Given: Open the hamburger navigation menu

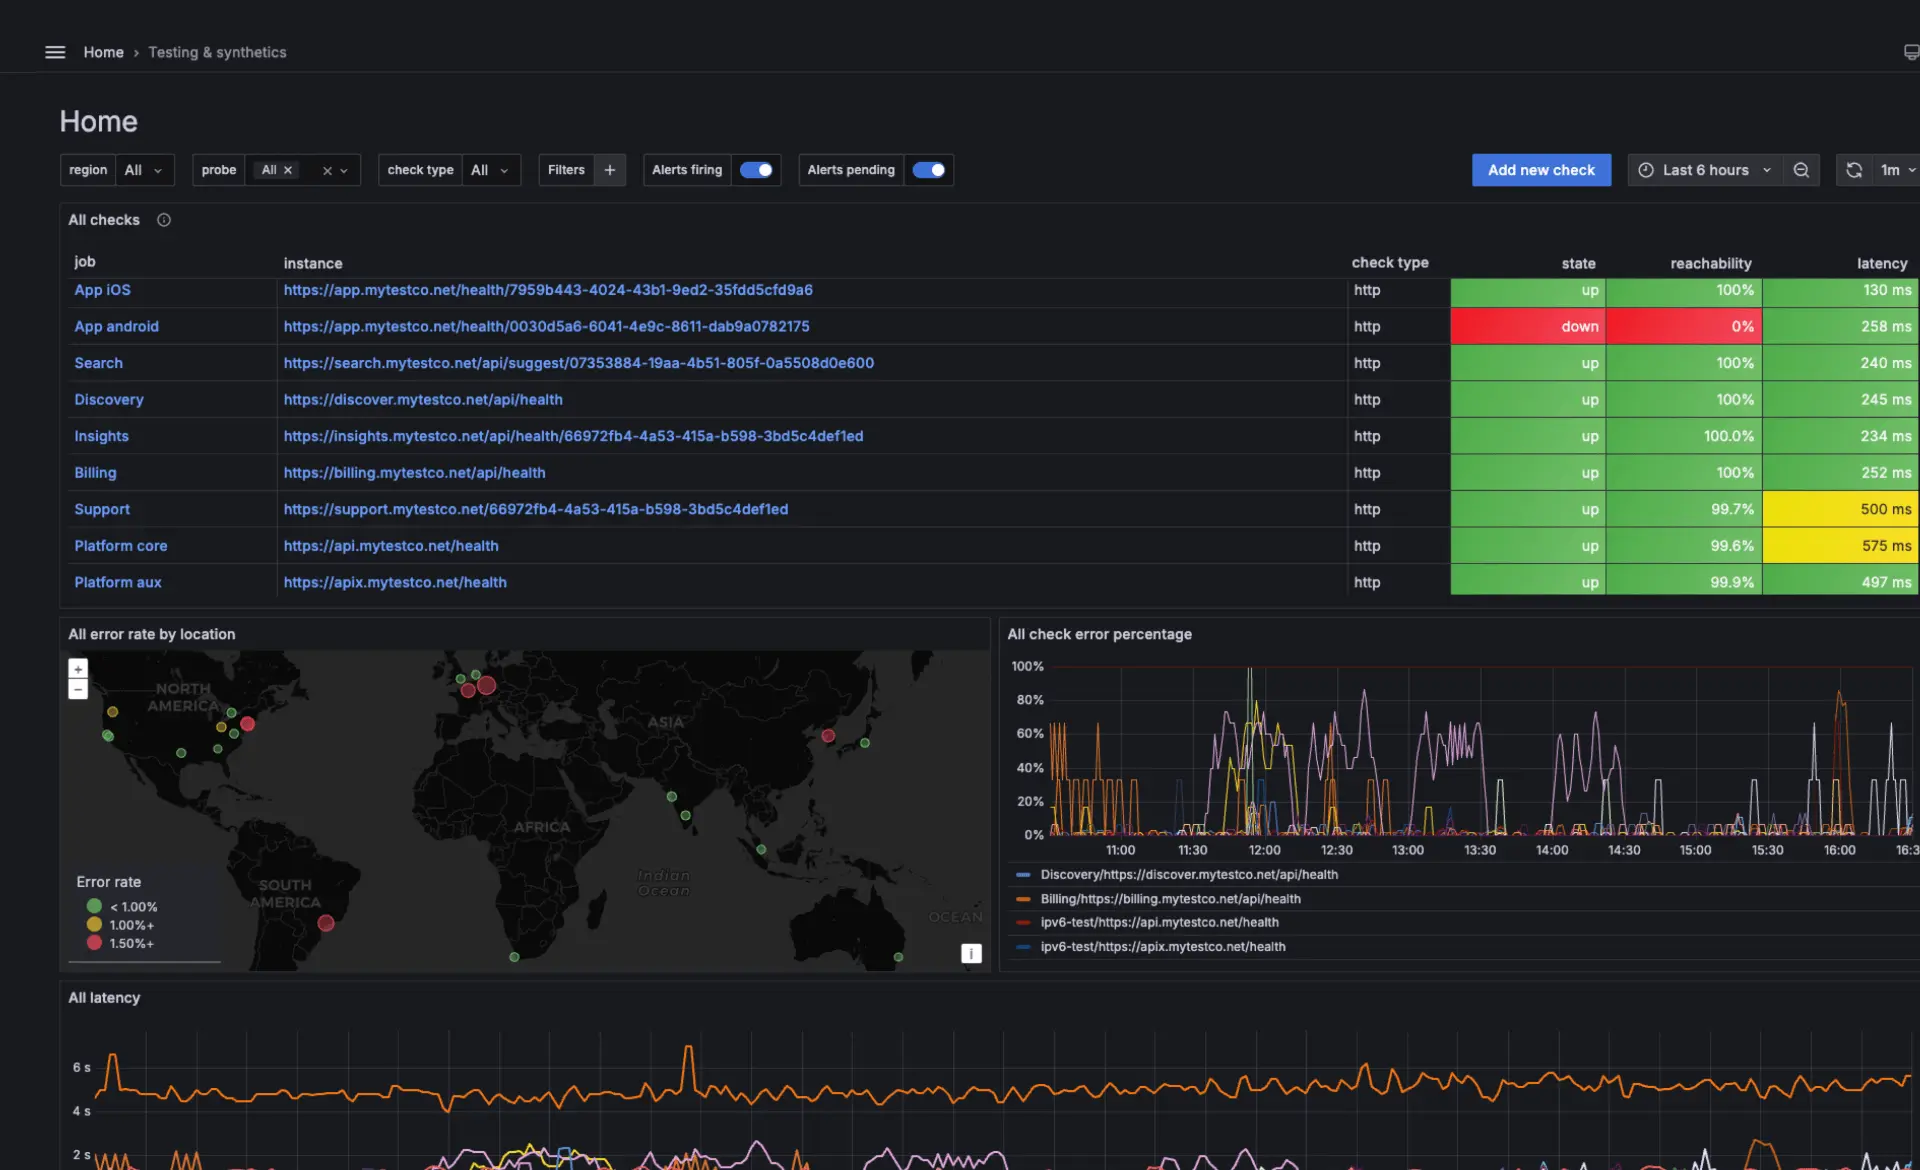Looking at the screenshot, I should 55,52.
